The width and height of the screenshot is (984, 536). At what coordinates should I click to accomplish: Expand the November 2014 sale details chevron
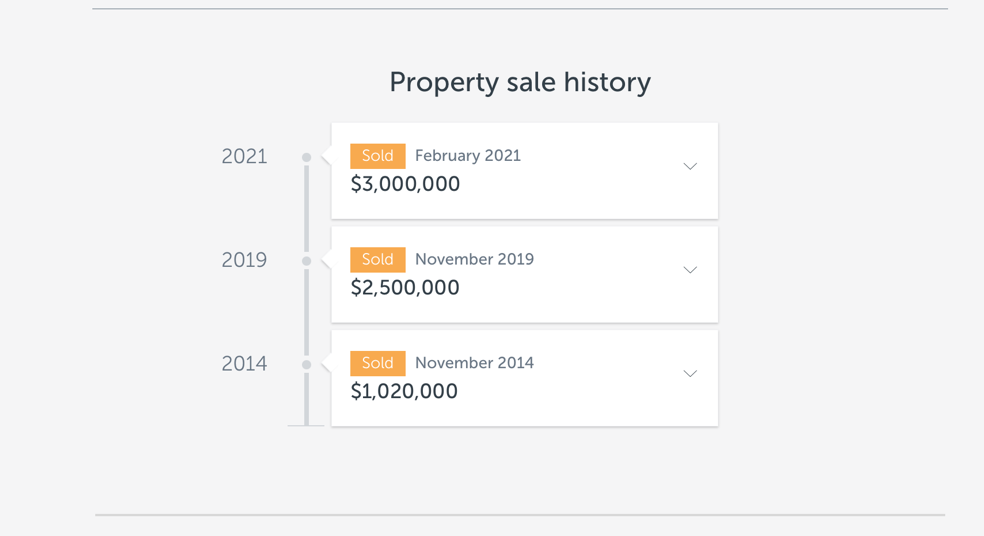[x=690, y=373]
